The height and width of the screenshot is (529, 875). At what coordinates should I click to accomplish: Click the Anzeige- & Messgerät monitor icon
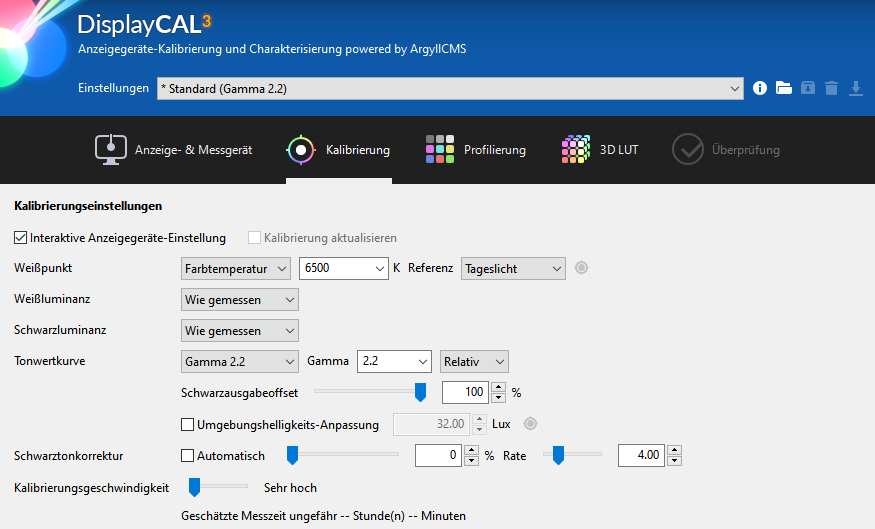click(x=110, y=150)
